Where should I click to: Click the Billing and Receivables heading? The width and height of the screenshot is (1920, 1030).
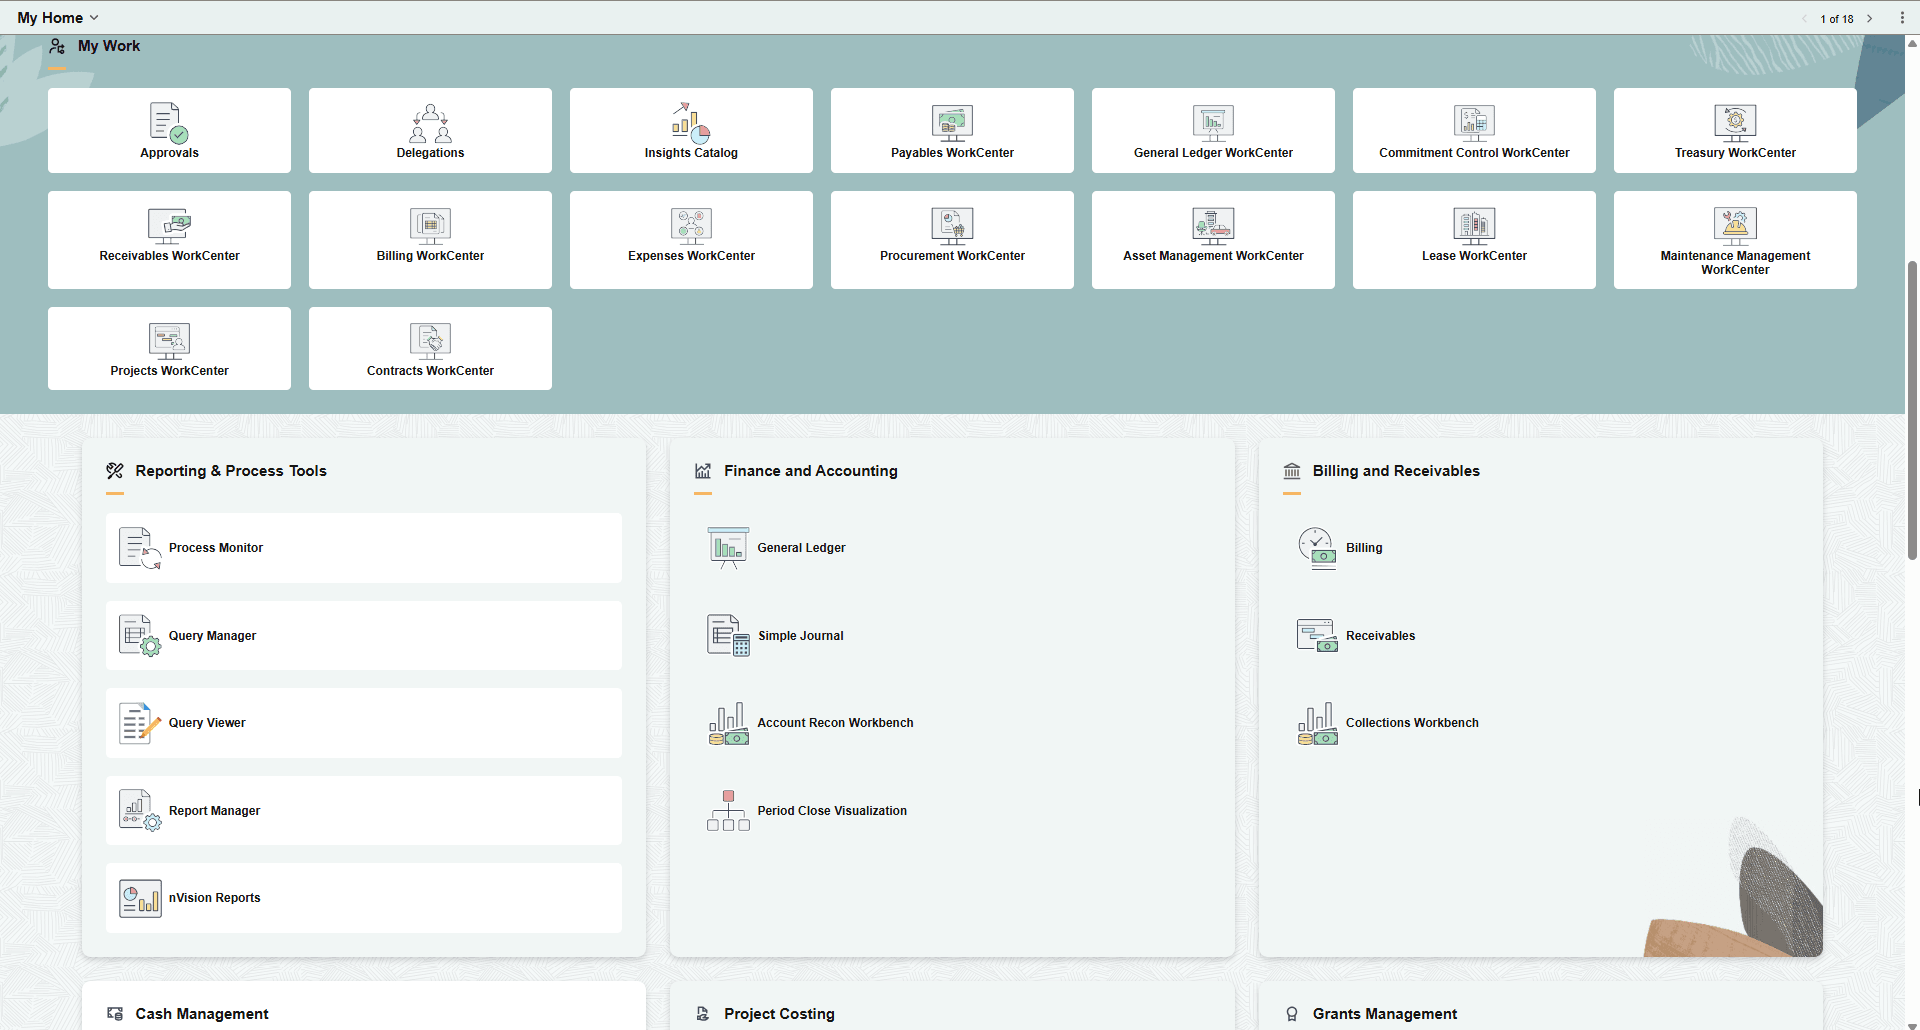[1396, 471]
